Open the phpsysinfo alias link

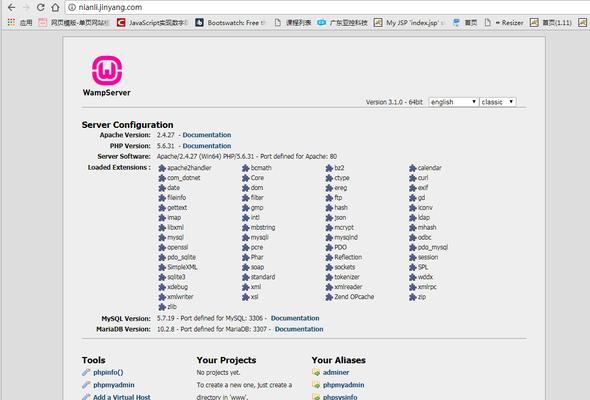pos(340,397)
